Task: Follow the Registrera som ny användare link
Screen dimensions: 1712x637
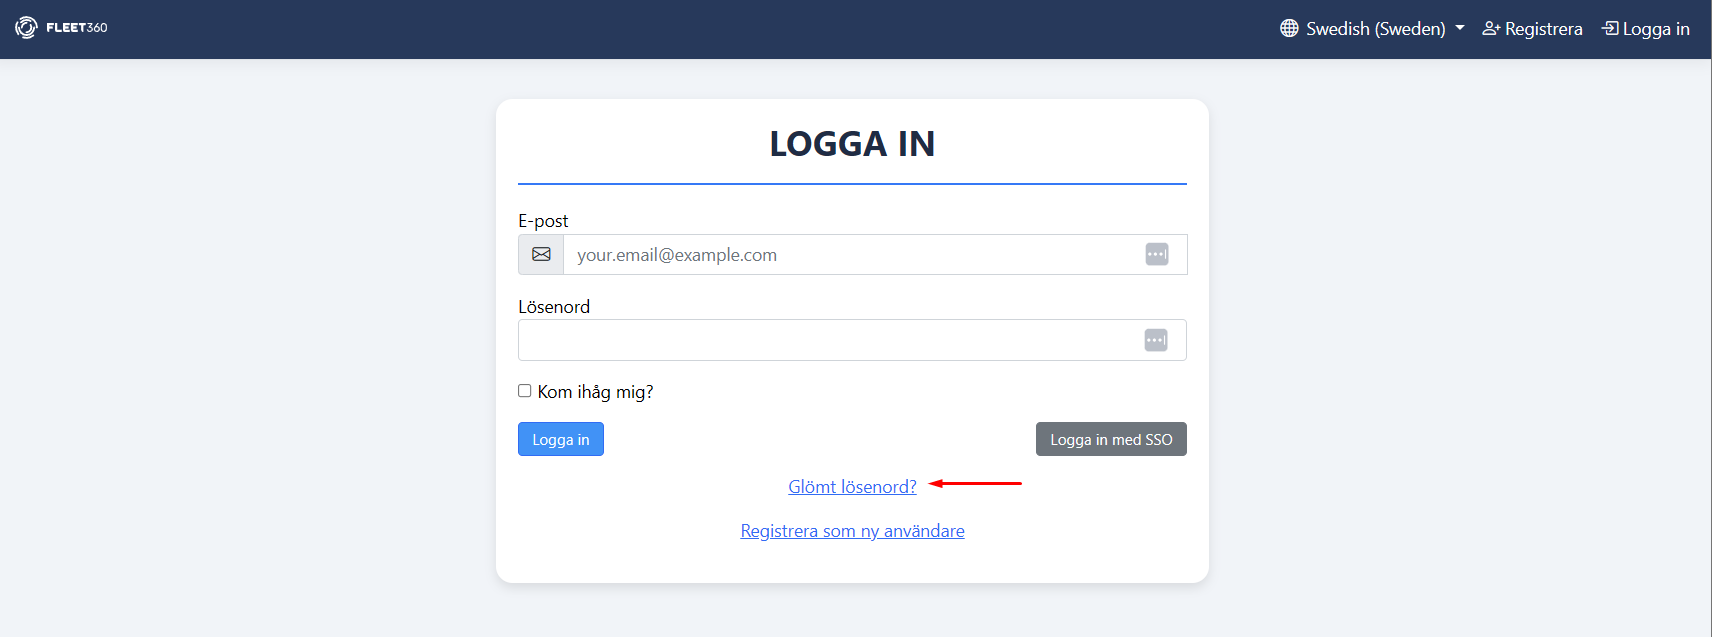Action: click(852, 531)
